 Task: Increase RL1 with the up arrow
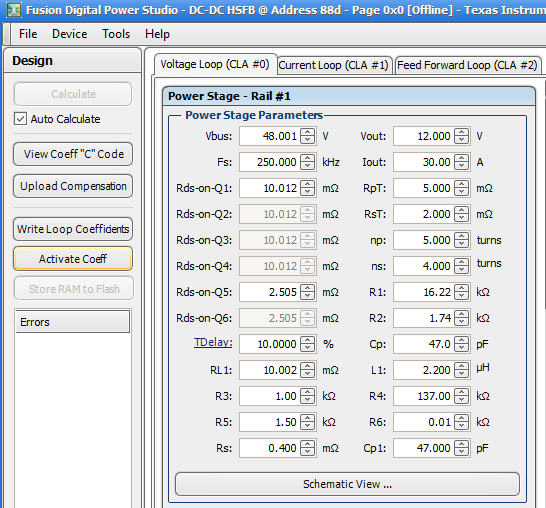(x=307, y=366)
